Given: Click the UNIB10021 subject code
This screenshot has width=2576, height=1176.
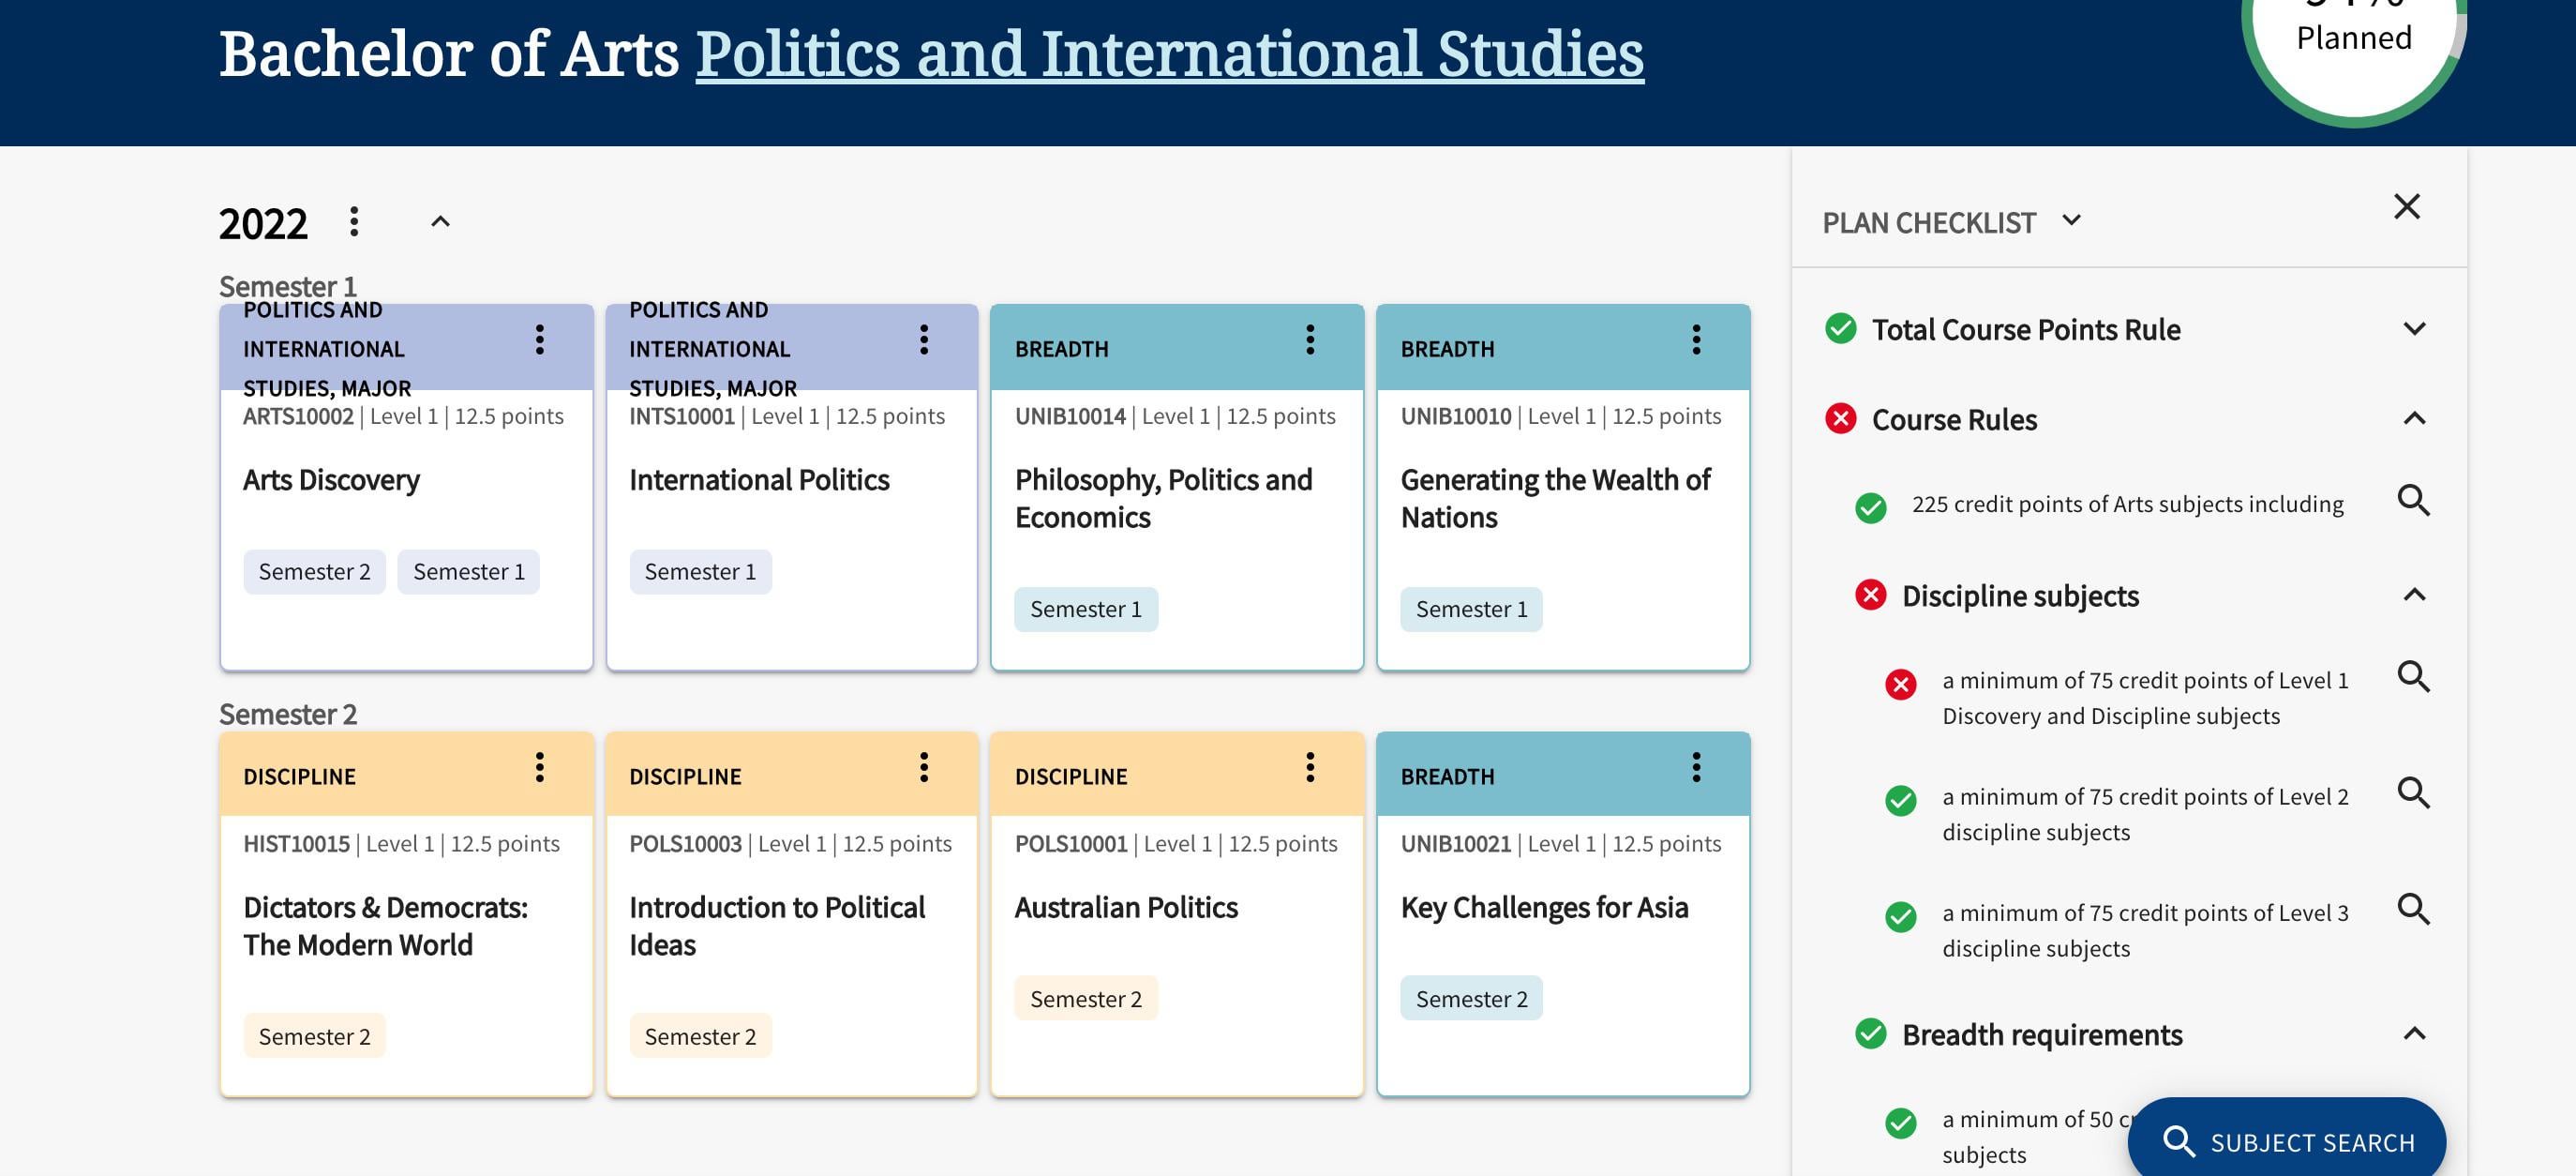Looking at the screenshot, I should (x=1456, y=844).
